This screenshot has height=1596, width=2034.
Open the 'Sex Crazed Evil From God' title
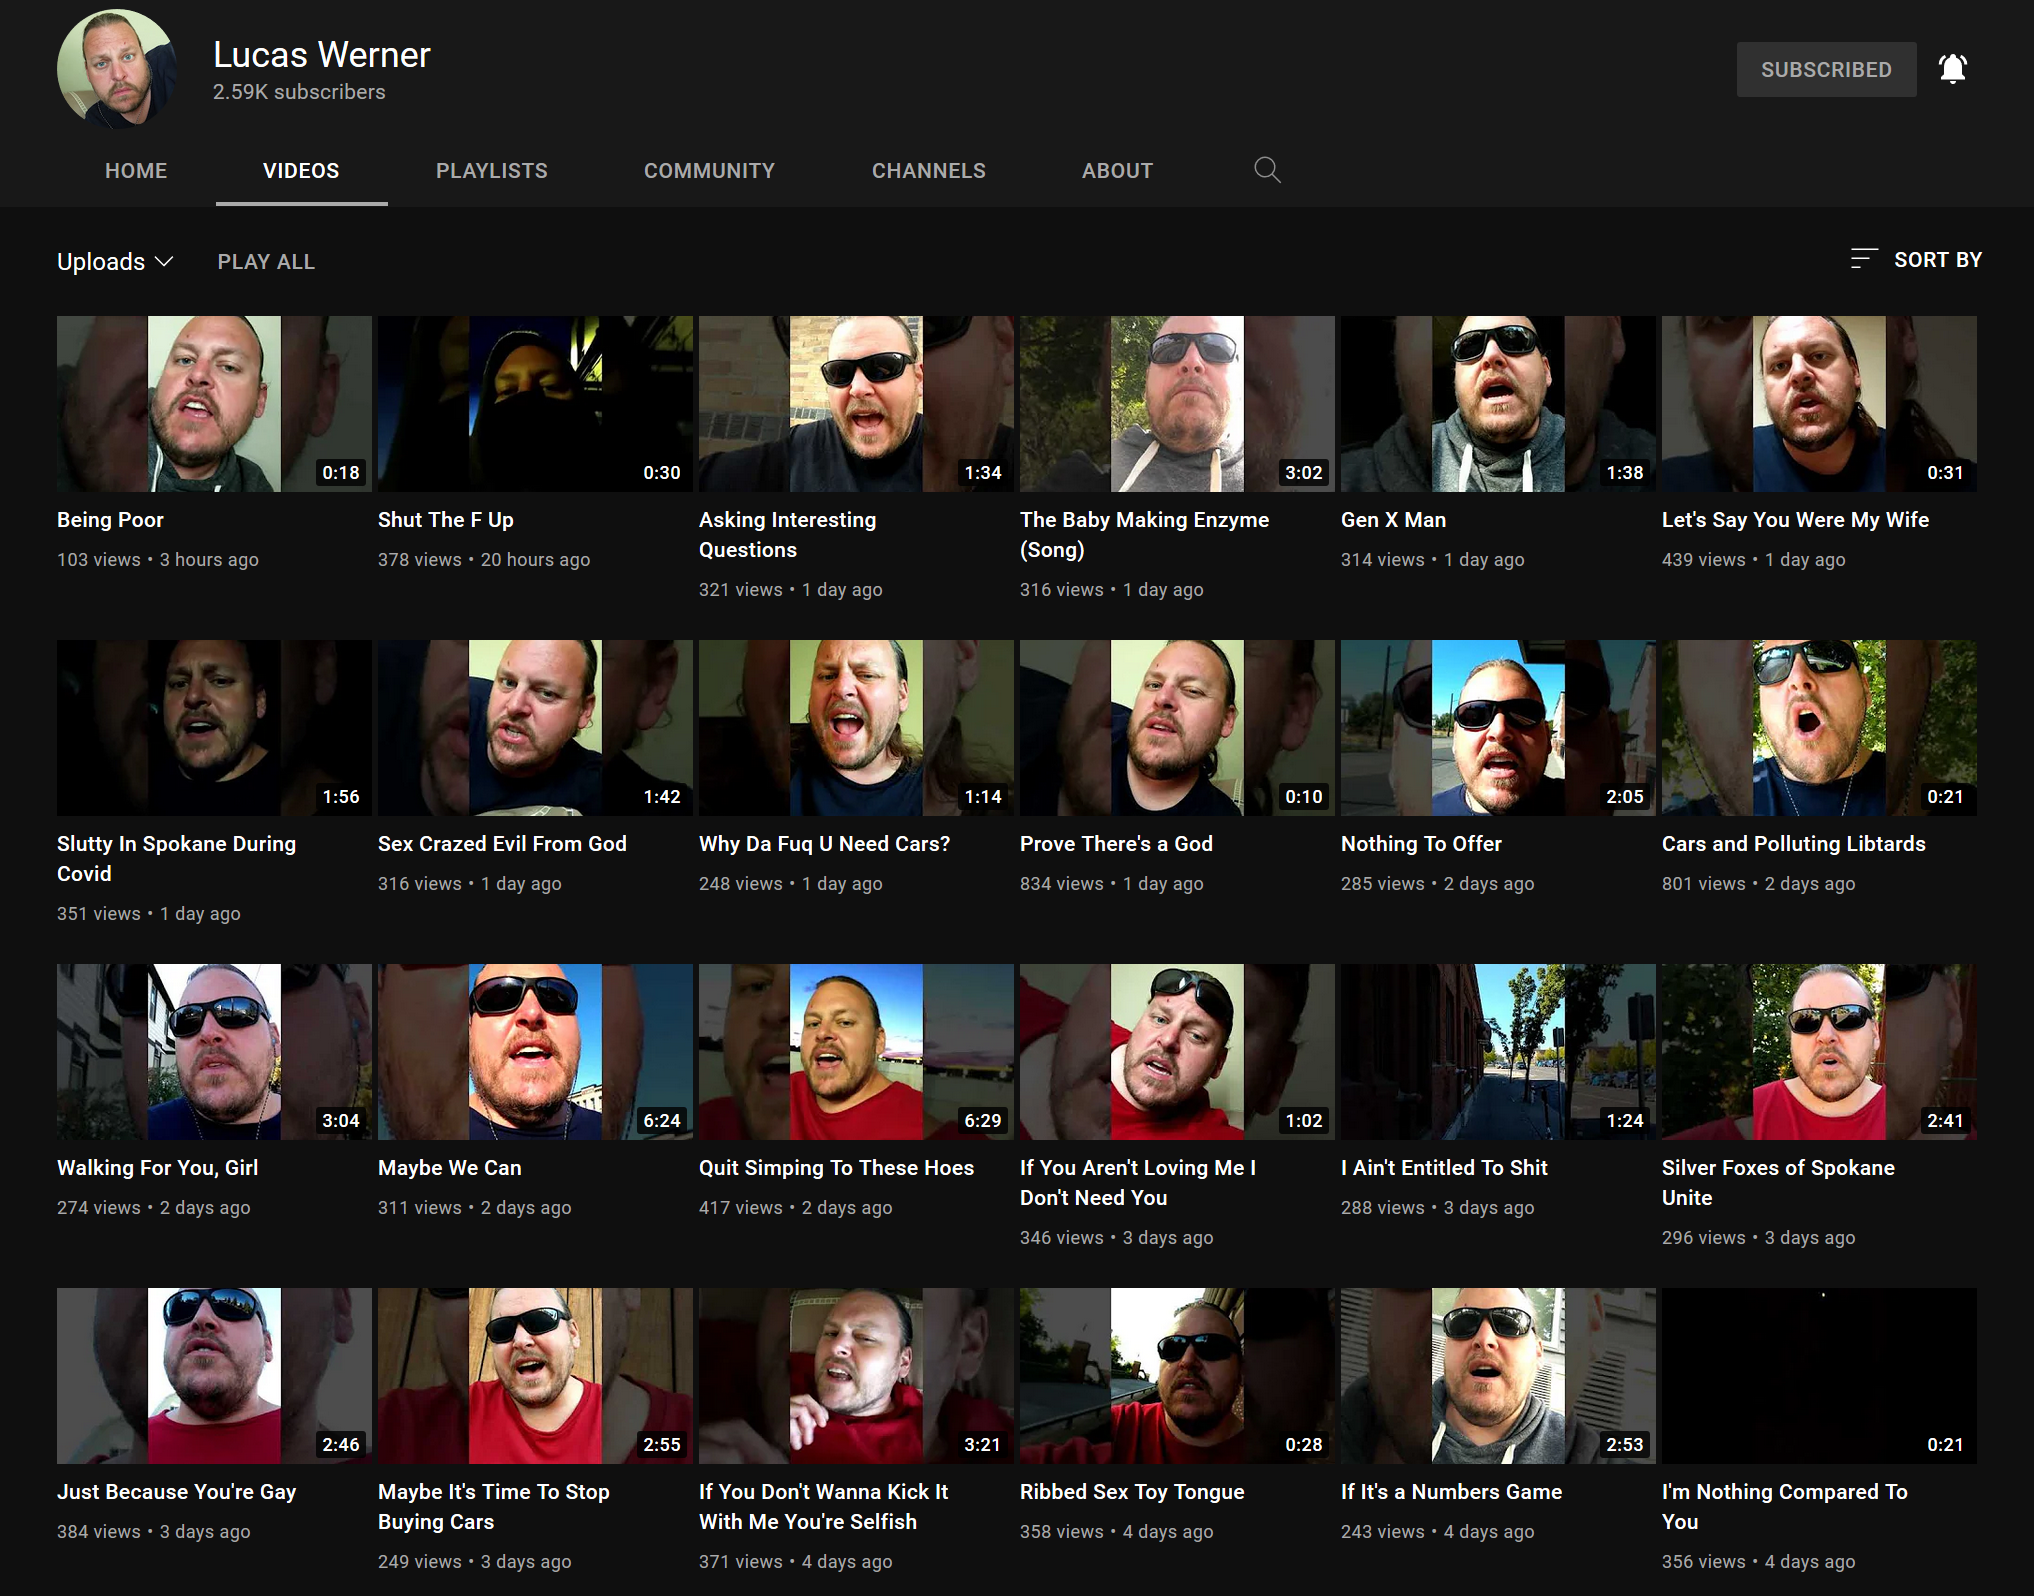(x=502, y=844)
